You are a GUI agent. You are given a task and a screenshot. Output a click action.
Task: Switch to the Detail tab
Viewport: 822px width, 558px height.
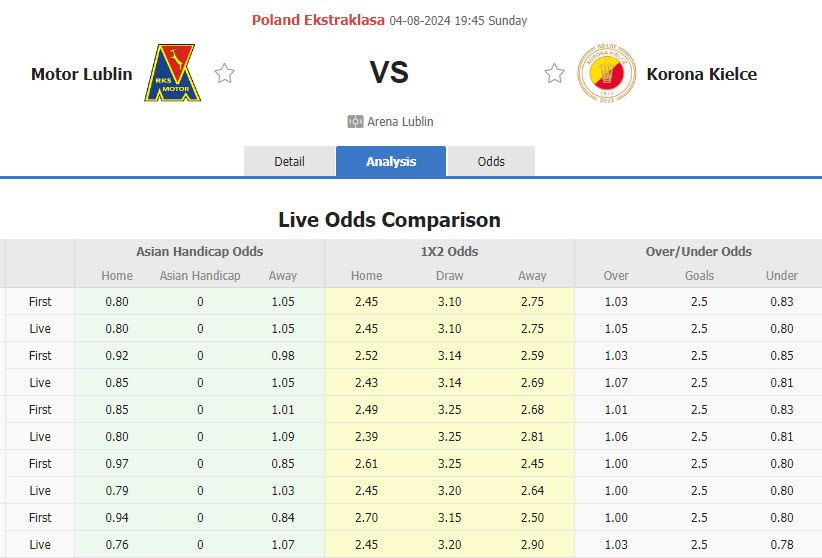pos(289,161)
